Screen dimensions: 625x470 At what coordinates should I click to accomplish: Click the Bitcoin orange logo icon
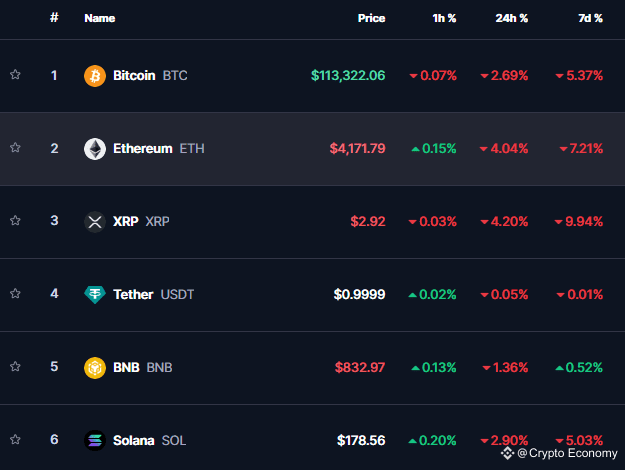(x=95, y=76)
